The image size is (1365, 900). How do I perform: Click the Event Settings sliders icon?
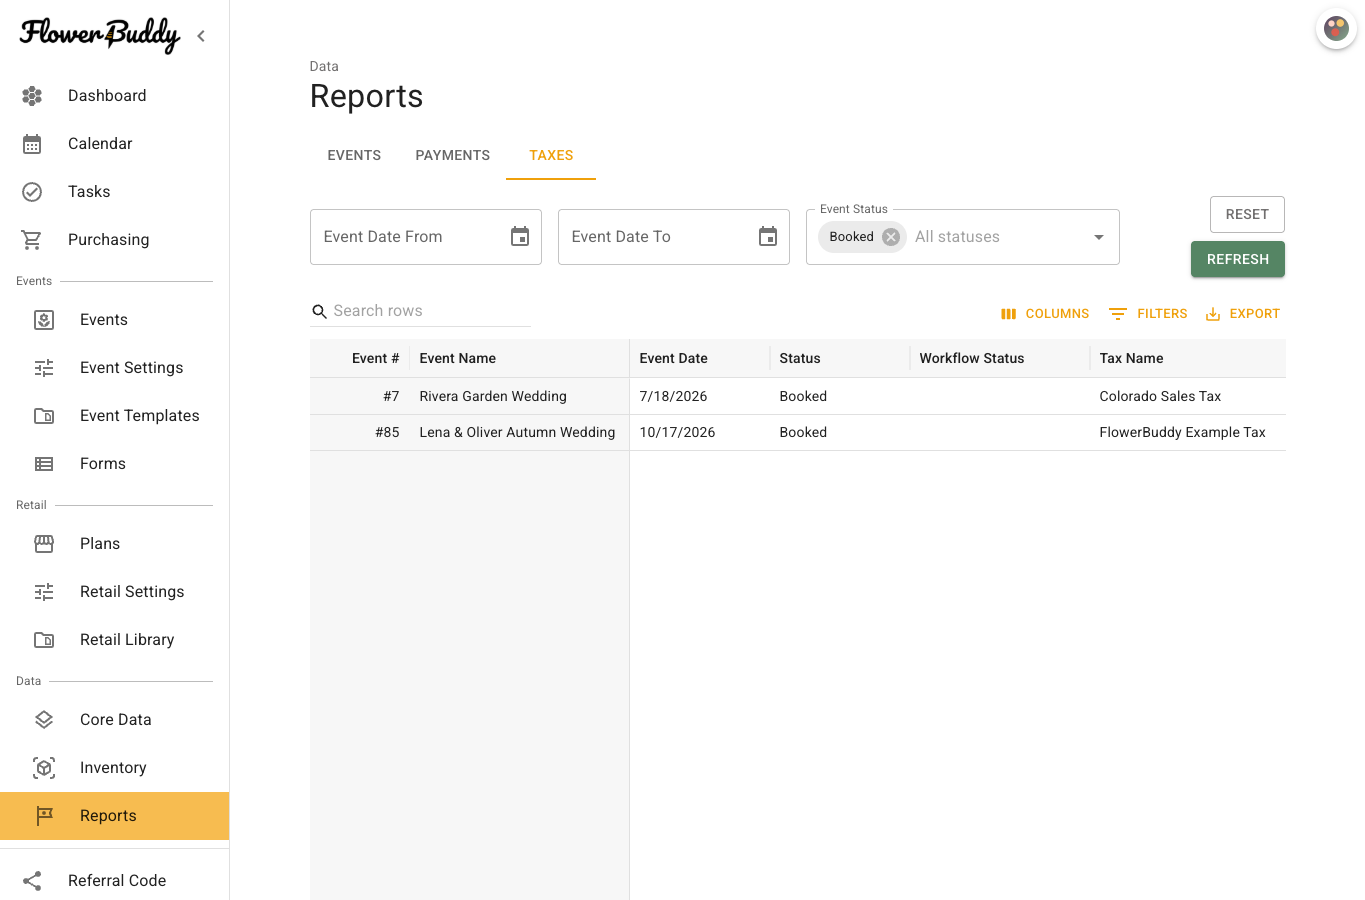pos(44,368)
